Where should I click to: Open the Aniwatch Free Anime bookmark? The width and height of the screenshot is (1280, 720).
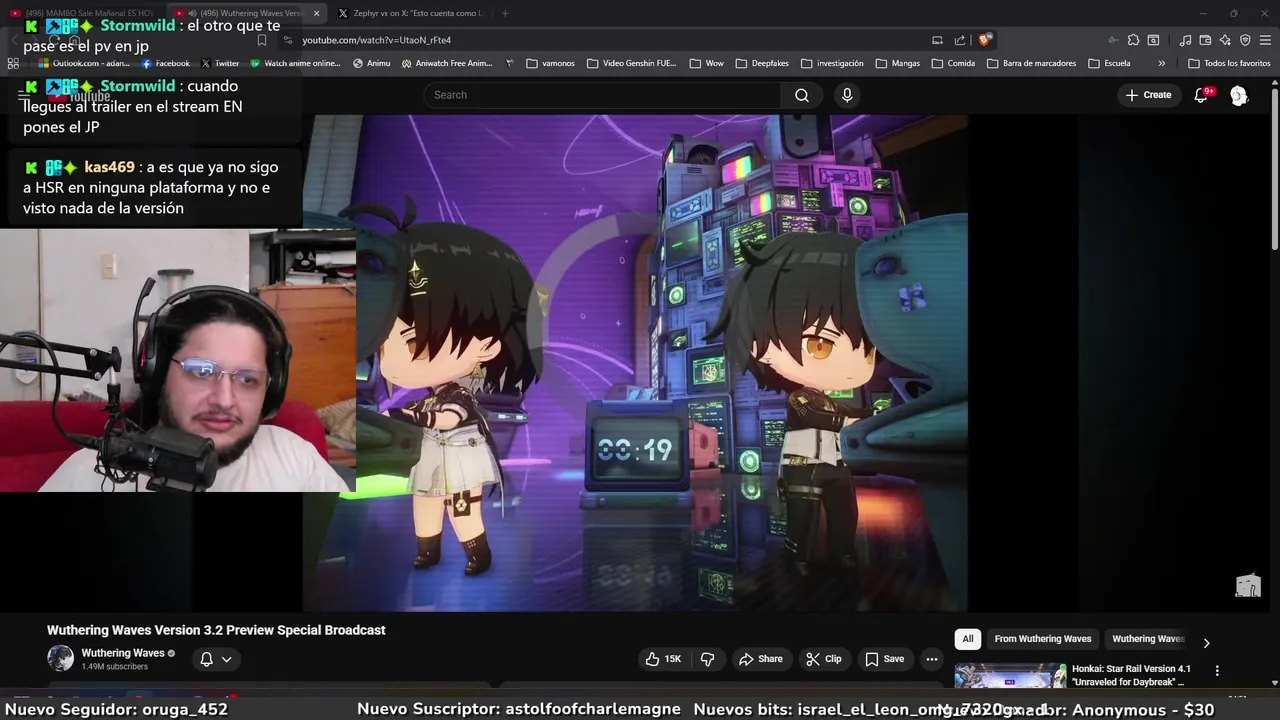[447, 63]
